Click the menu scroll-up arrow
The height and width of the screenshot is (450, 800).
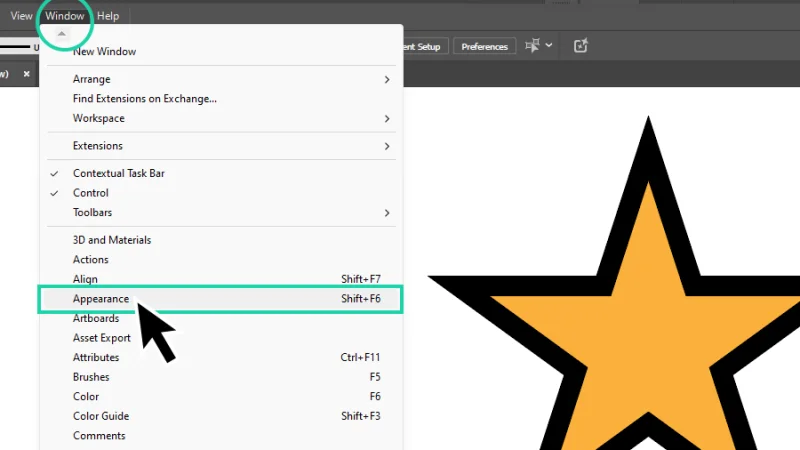click(62, 34)
